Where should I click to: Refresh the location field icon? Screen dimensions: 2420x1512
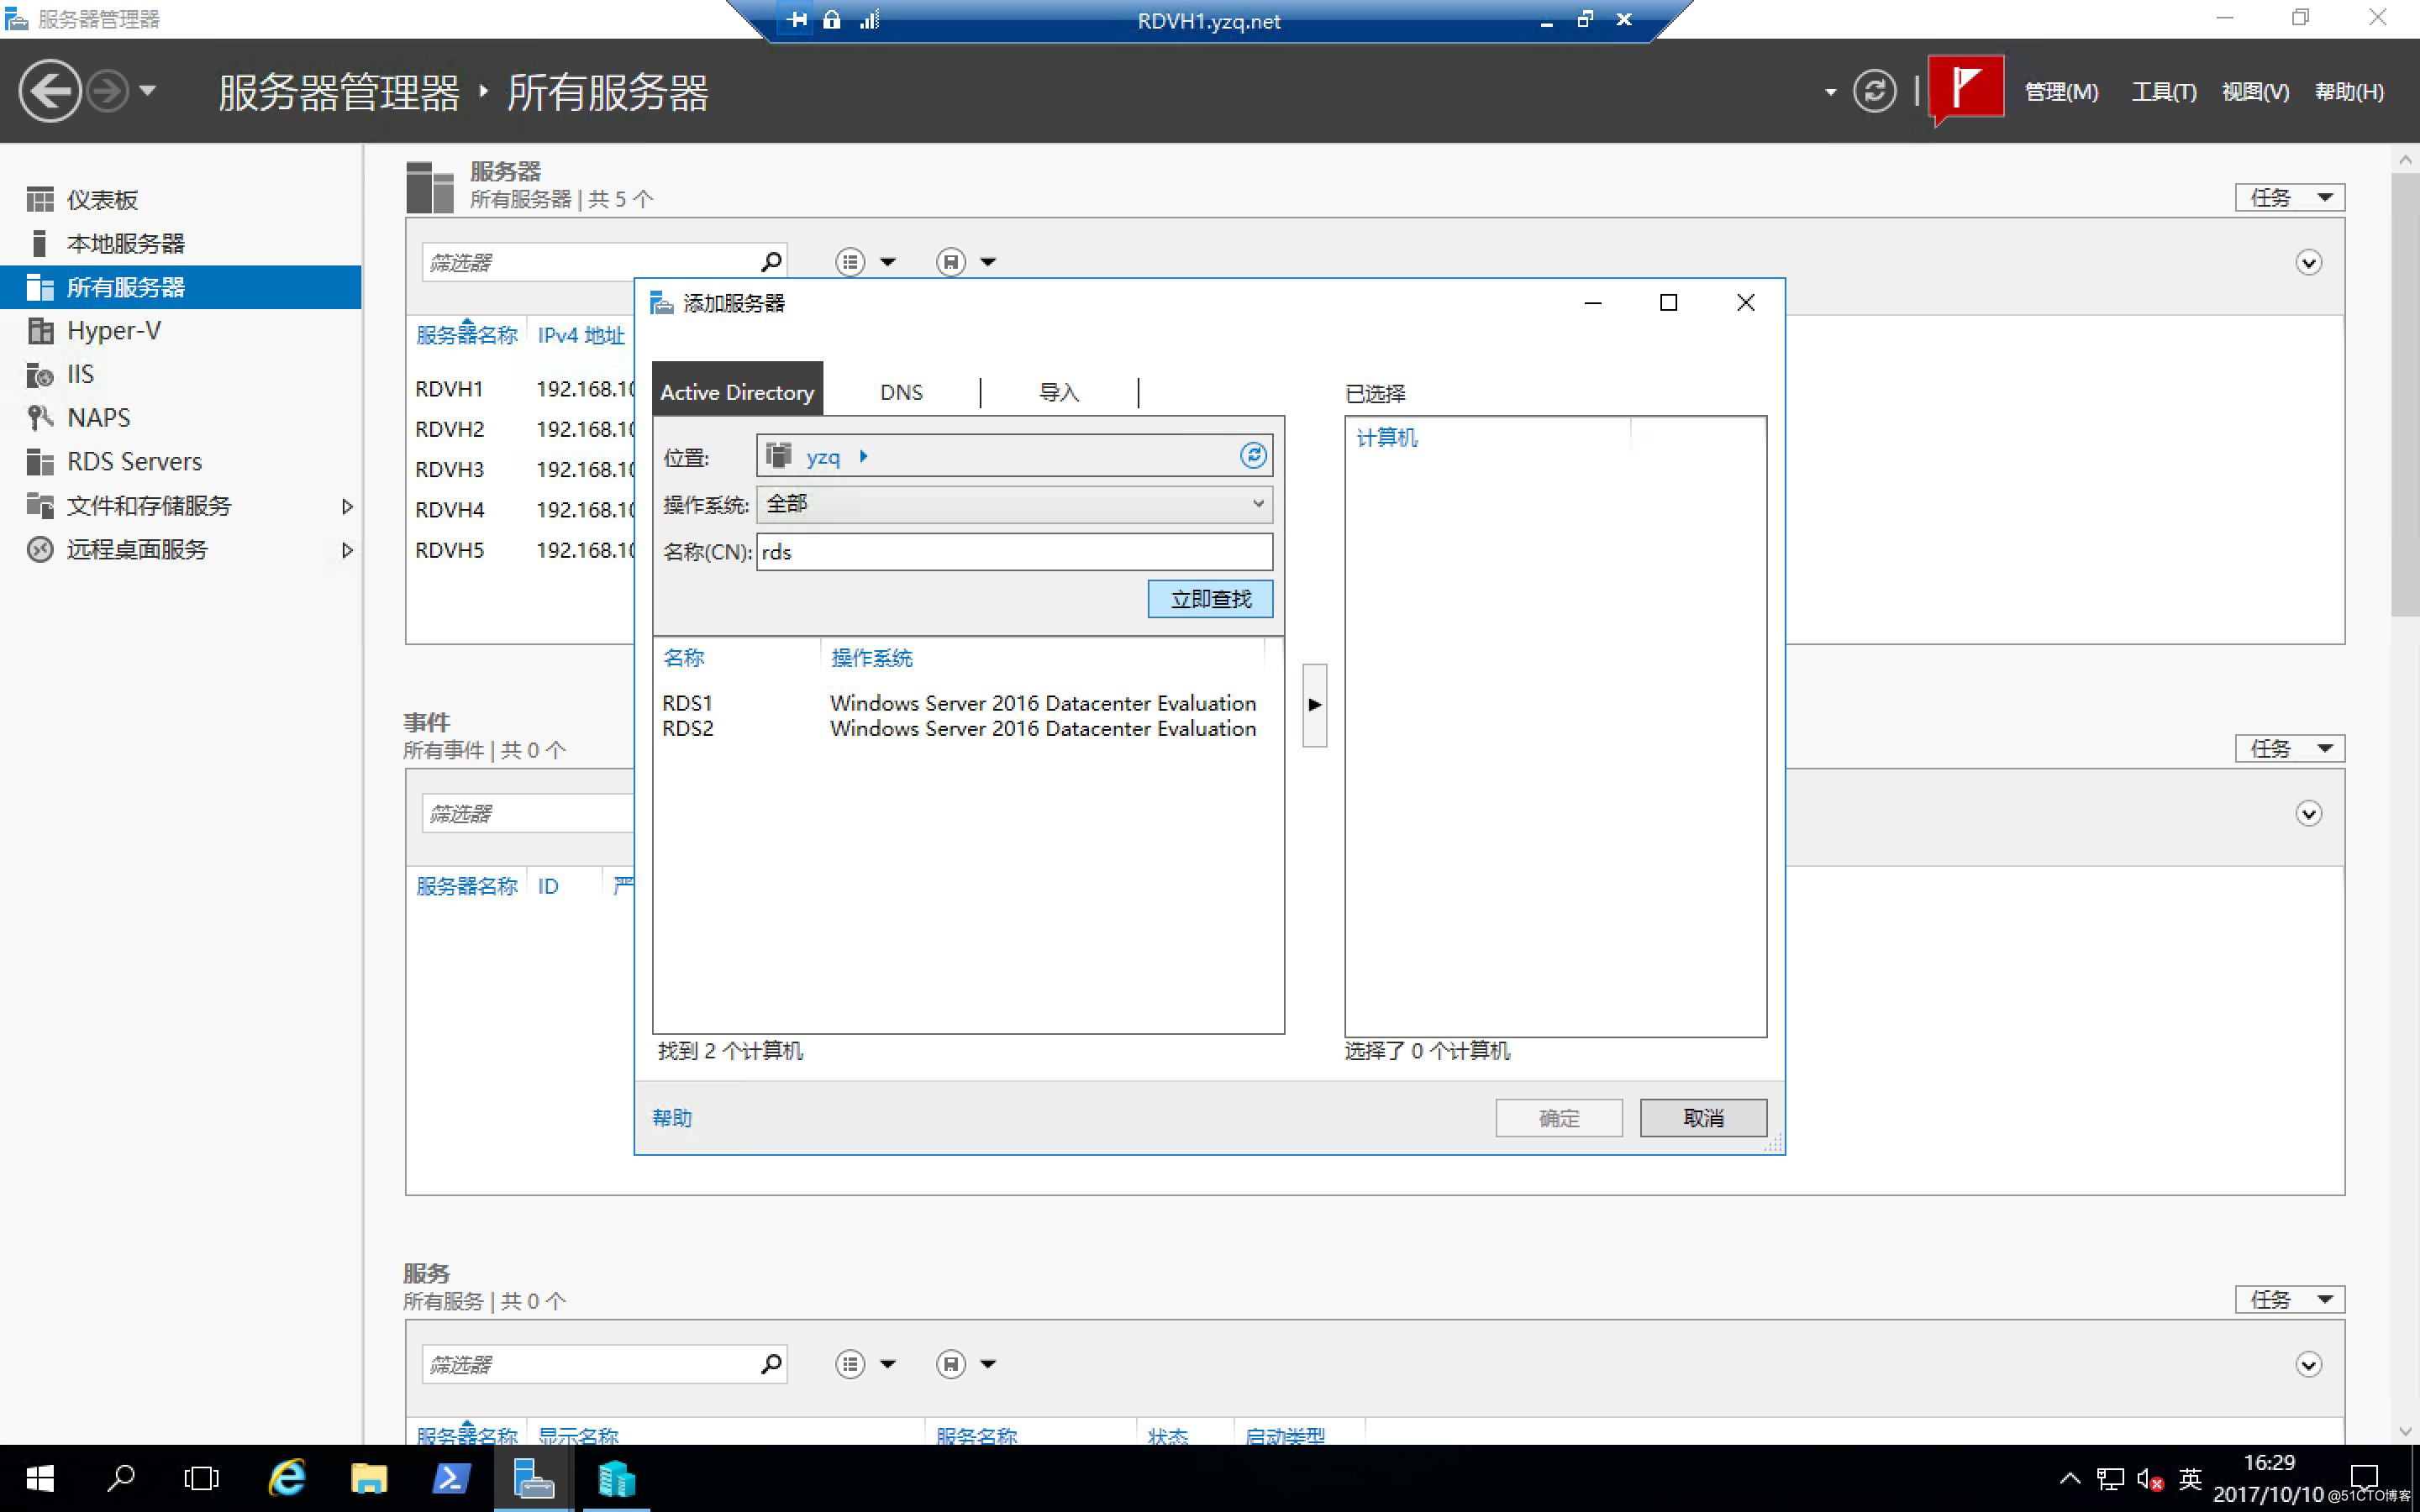(x=1253, y=456)
